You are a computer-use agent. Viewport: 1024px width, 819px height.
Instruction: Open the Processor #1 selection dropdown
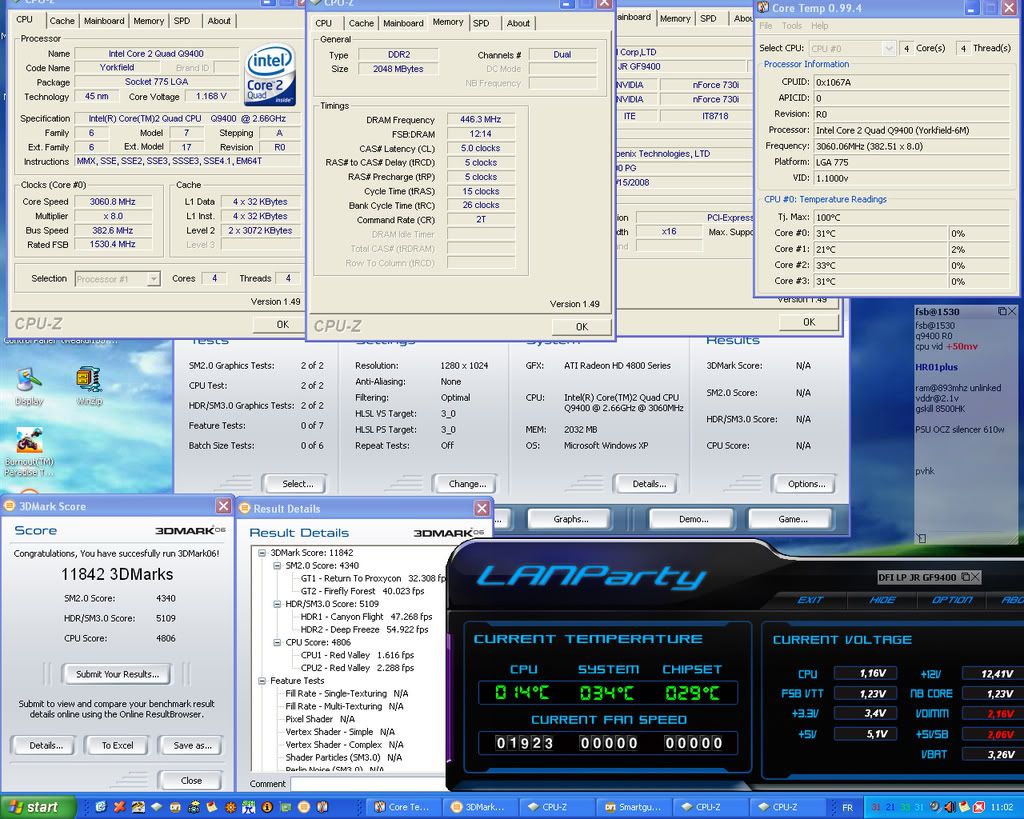click(x=117, y=279)
